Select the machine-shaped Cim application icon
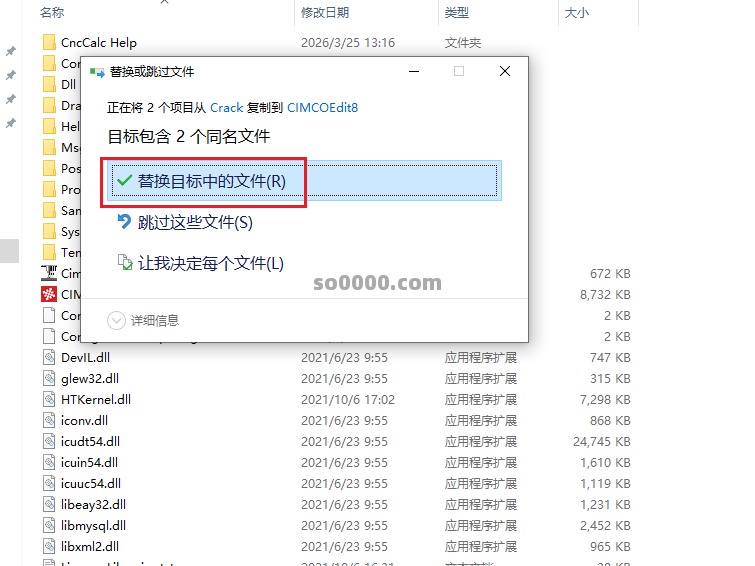 (49, 273)
